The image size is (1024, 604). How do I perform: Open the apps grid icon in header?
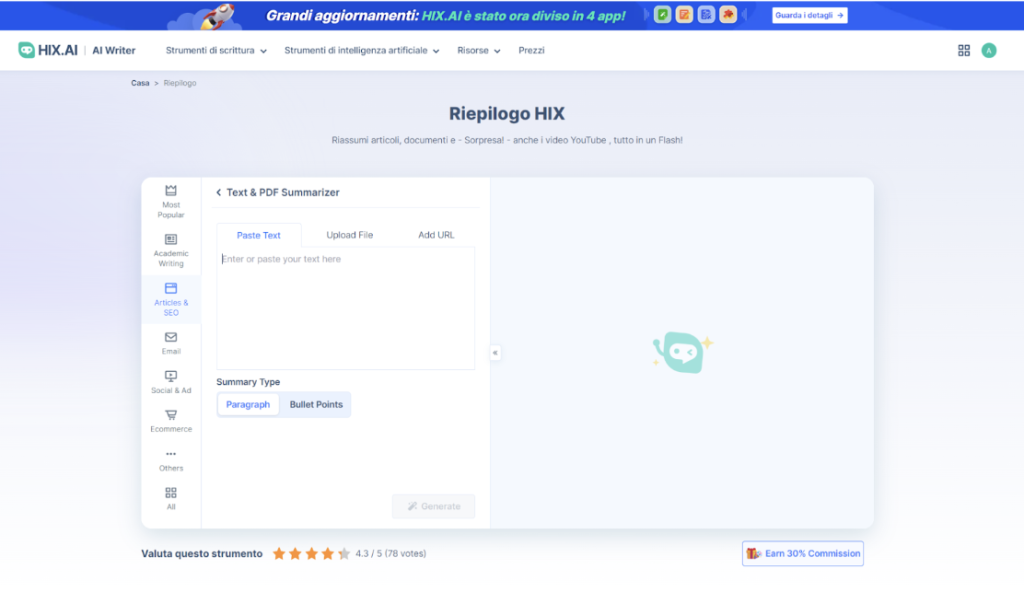coord(964,50)
